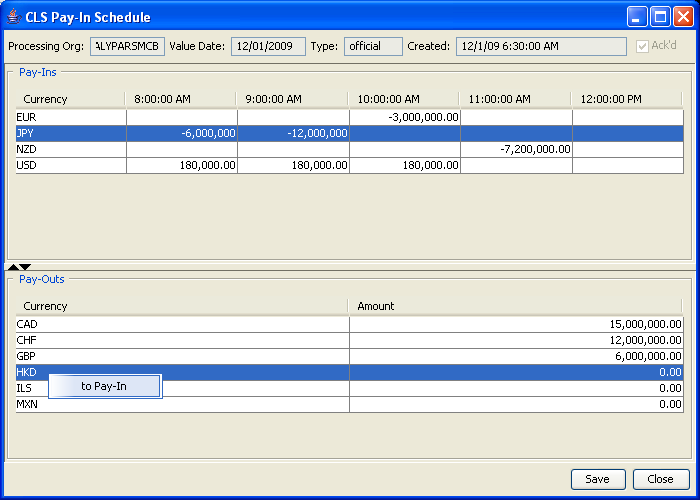Choose 'to Pay-In' context menu entry
Viewport: 700px width, 500px height.
coord(105,387)
